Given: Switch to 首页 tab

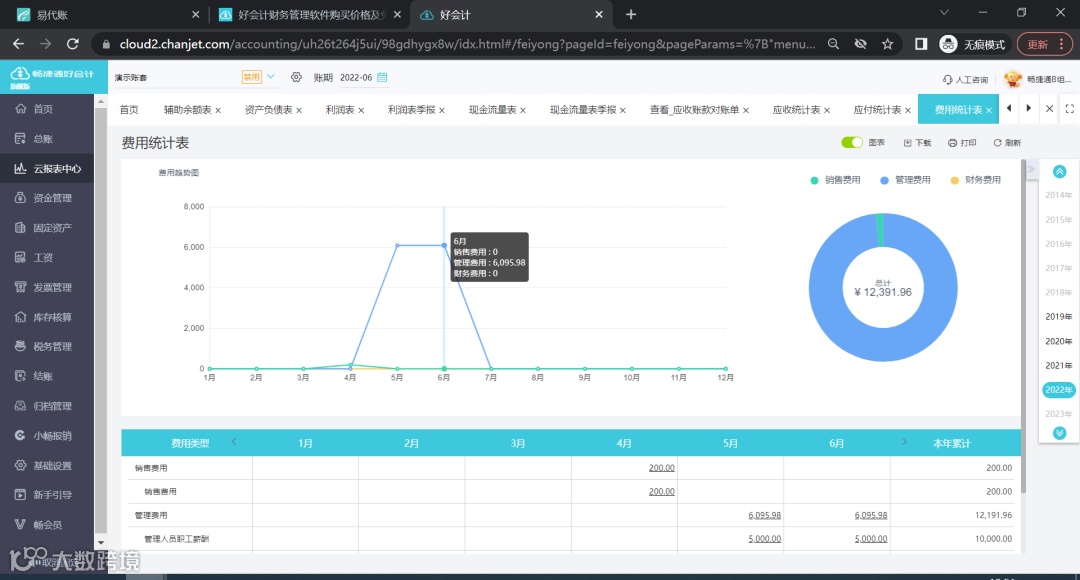Looking at the screenshot, I should pyautogui.click(x=129, y=110).
